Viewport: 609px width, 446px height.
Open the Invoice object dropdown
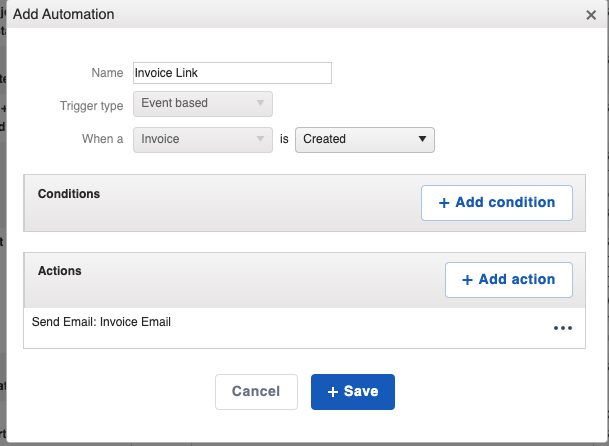(x=203, y=139)
